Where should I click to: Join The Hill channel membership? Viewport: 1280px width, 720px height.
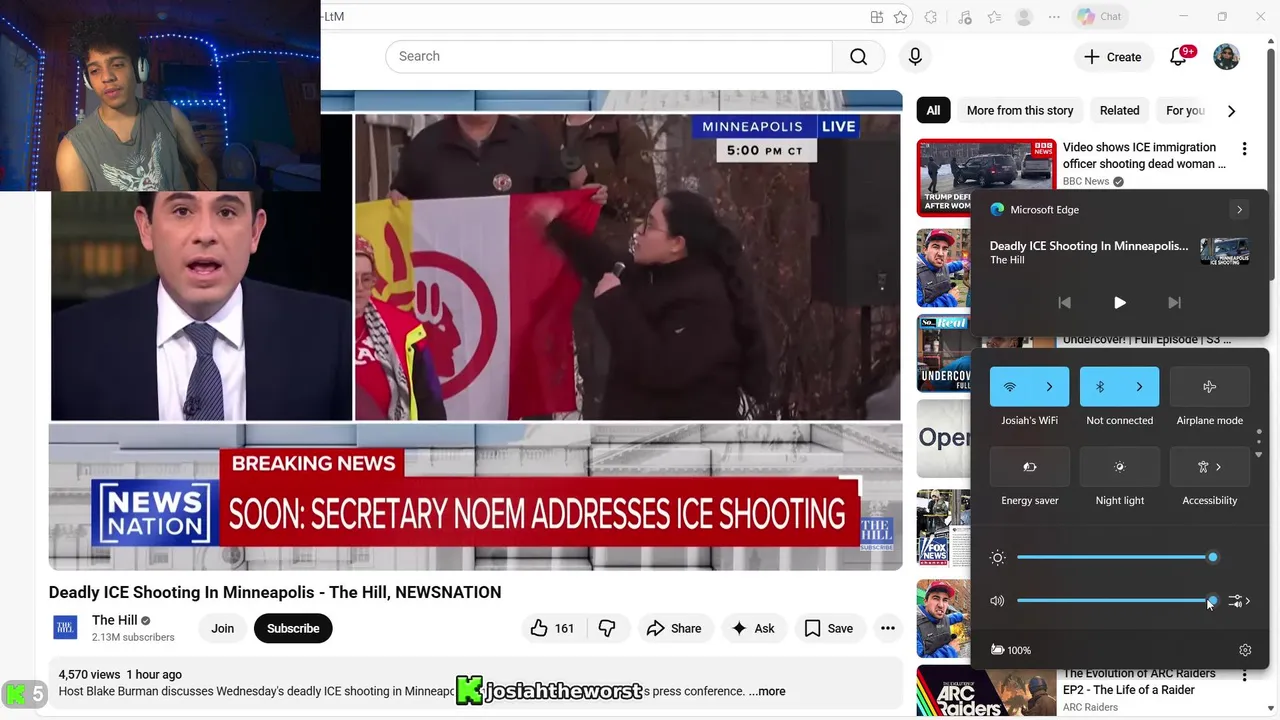[222, 628]
